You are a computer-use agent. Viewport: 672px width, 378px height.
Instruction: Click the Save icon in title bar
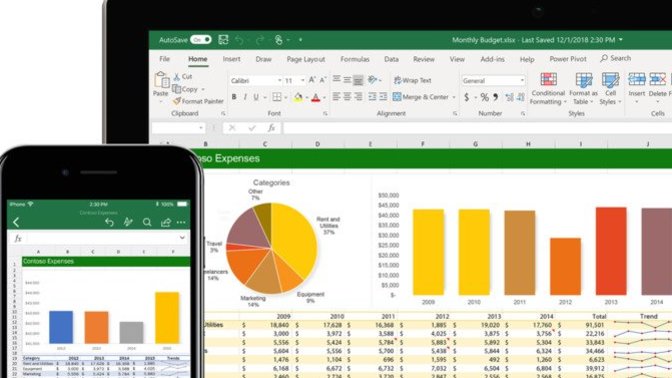(223, 40)
